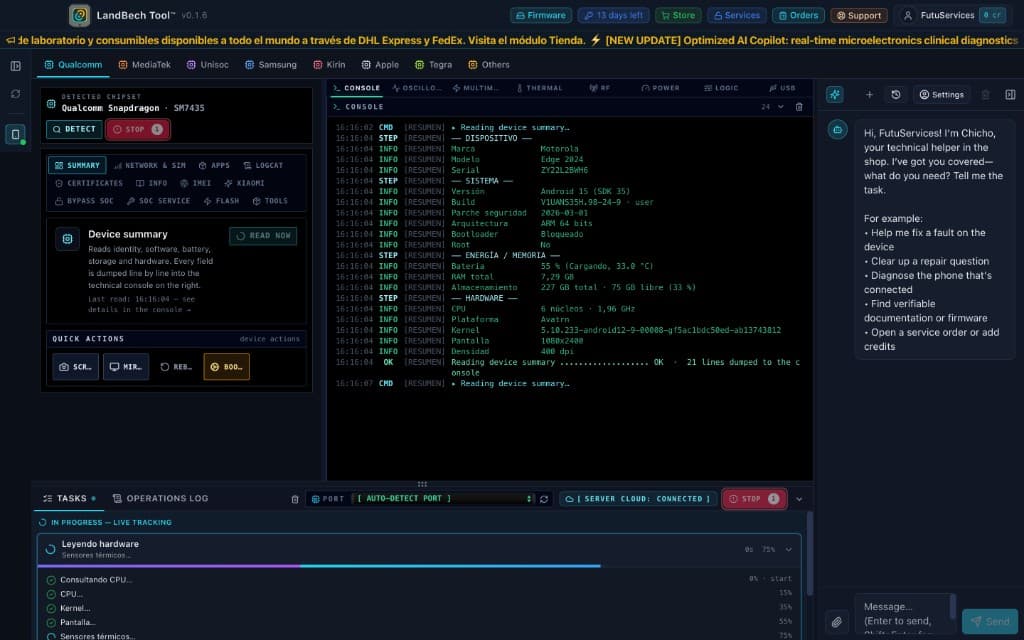Click the chat Message input field

coord(903,615)
